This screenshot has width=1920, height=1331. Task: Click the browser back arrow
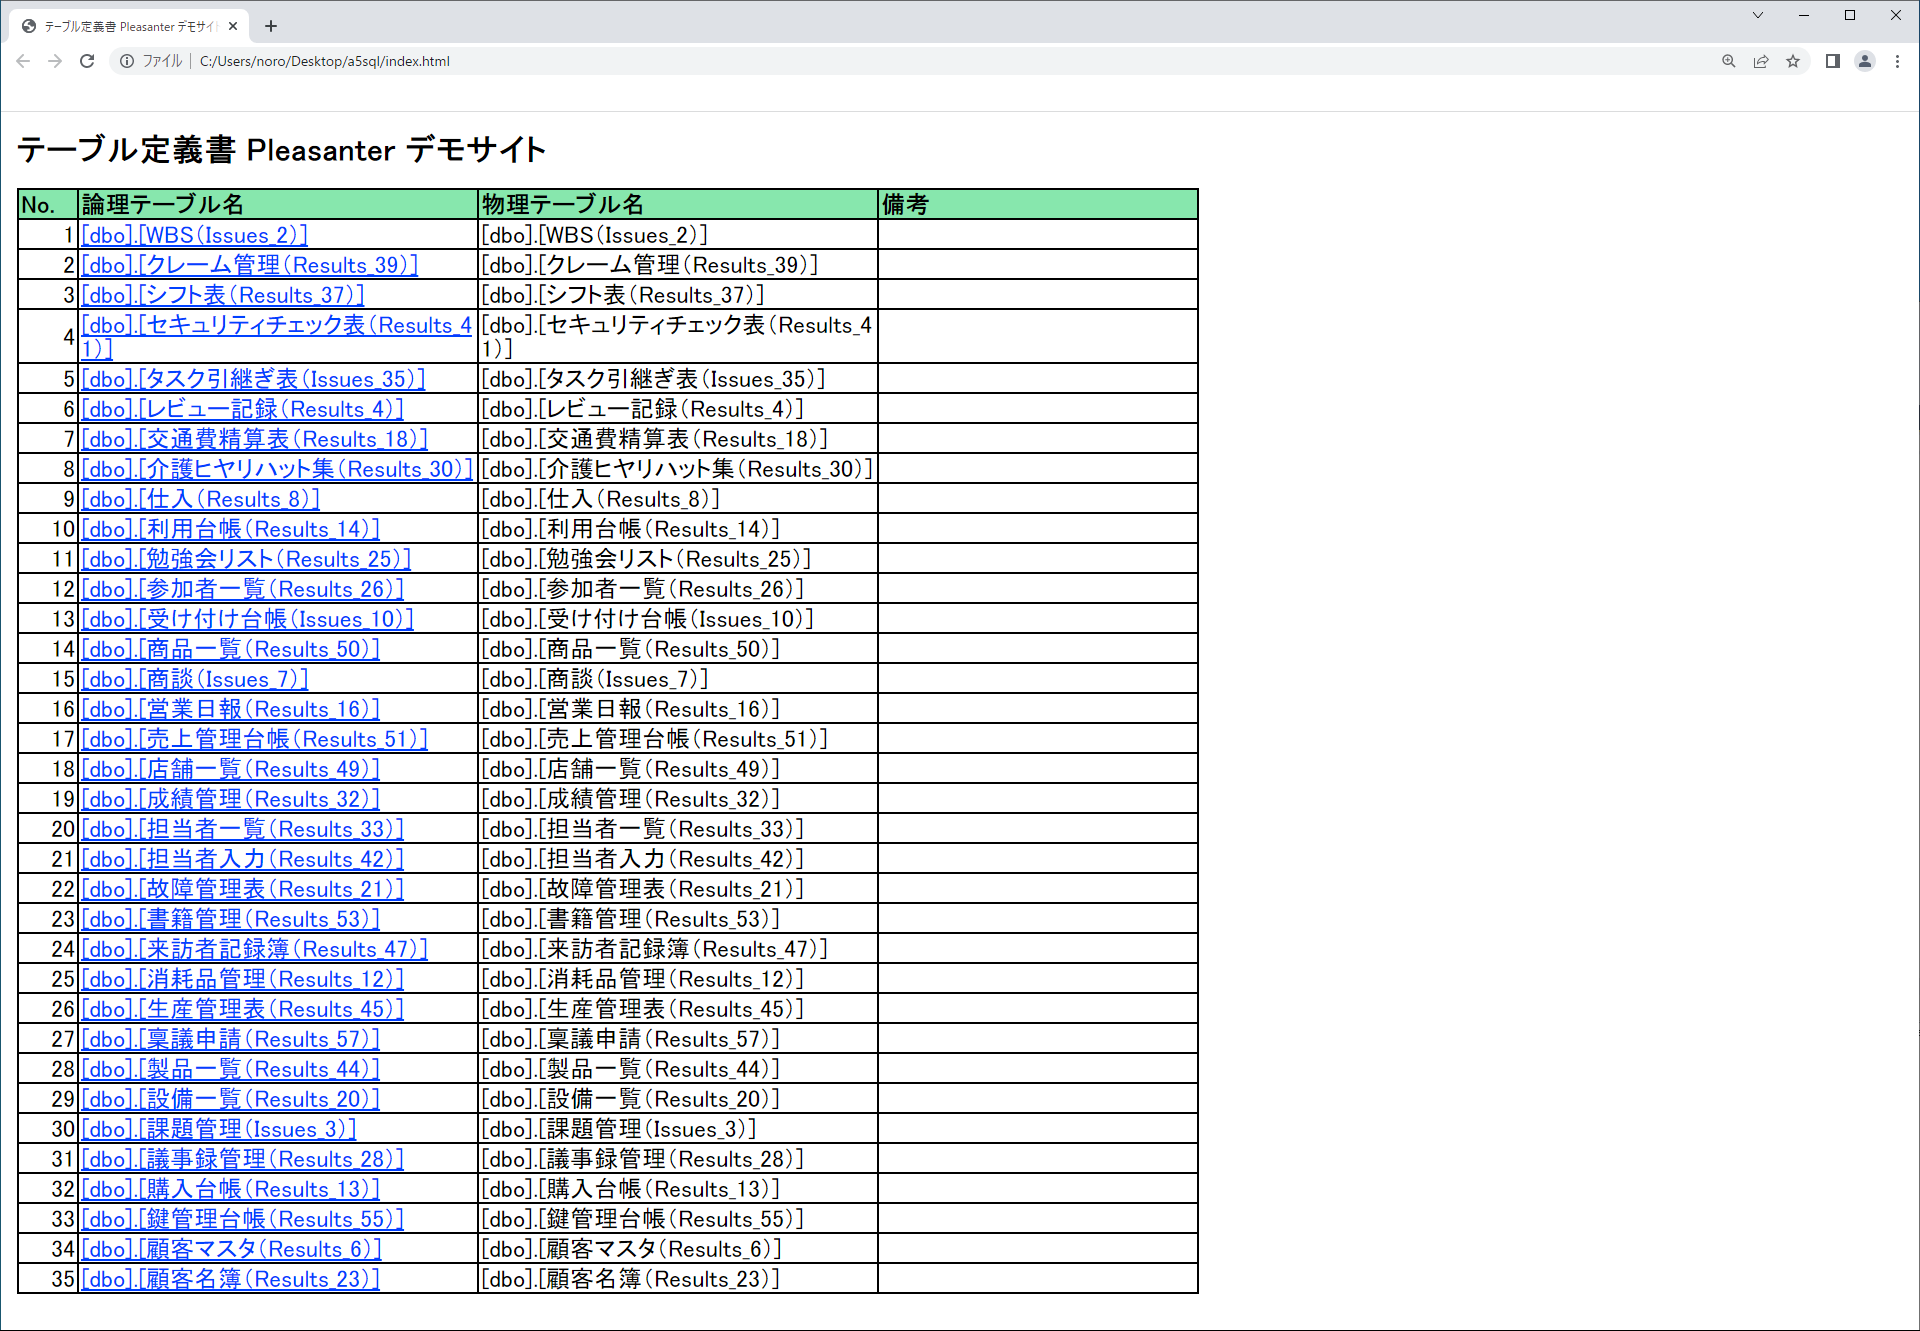tap(23, 61)
